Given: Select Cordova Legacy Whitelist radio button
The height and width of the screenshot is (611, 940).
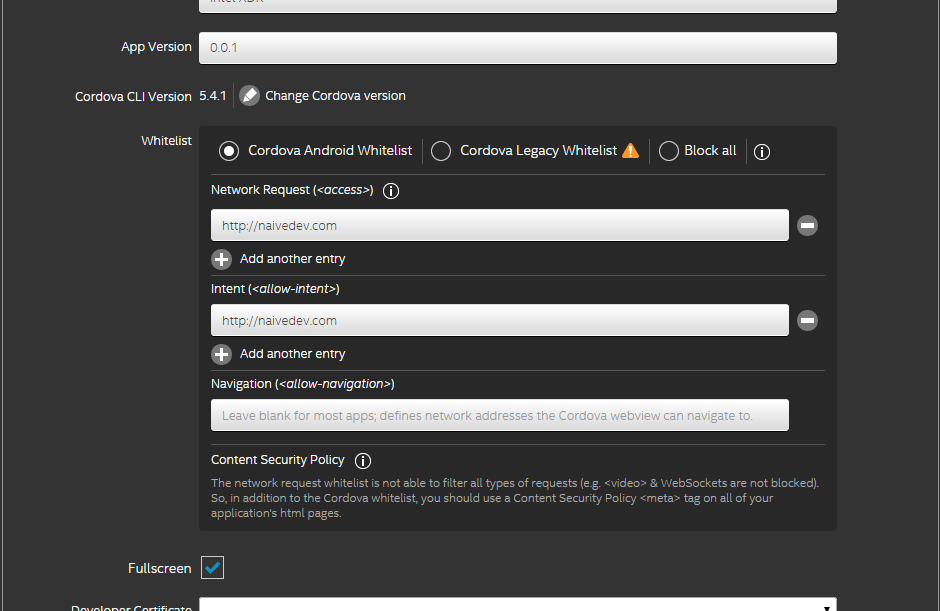Looking at the screenshot, I should (441, 151).
